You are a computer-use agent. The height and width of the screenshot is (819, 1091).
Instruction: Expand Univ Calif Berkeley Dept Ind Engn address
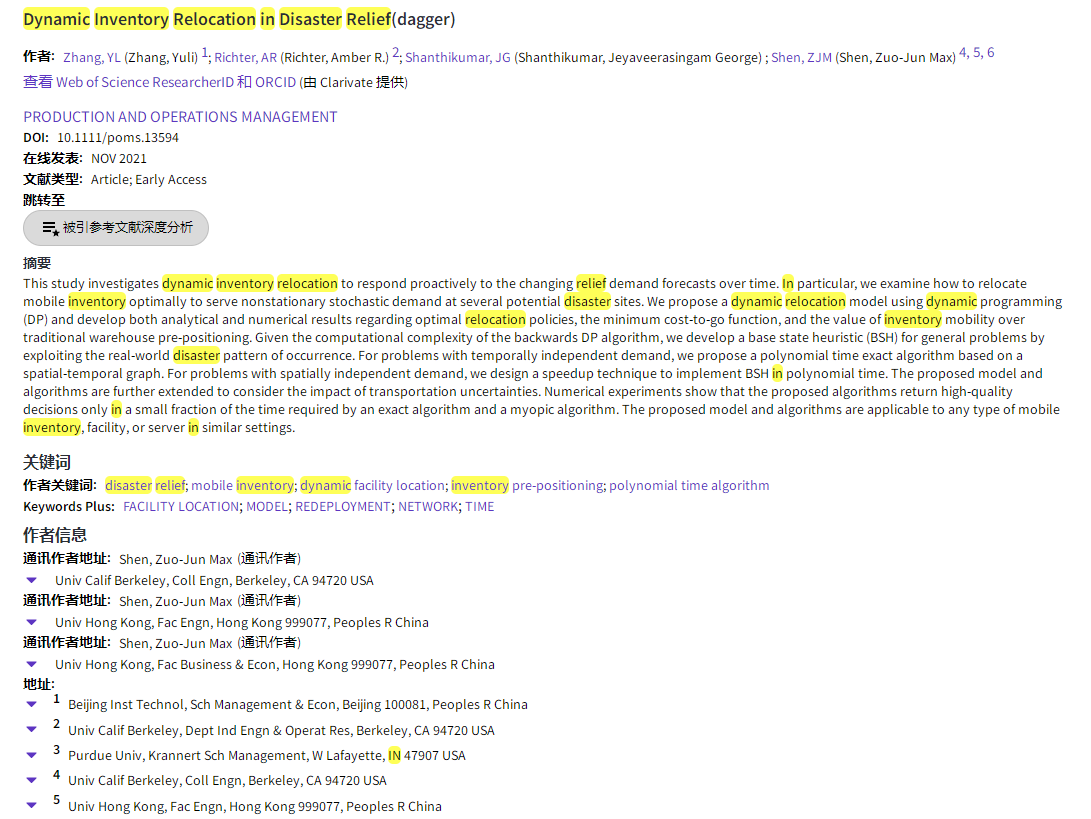tap(31, 730)
